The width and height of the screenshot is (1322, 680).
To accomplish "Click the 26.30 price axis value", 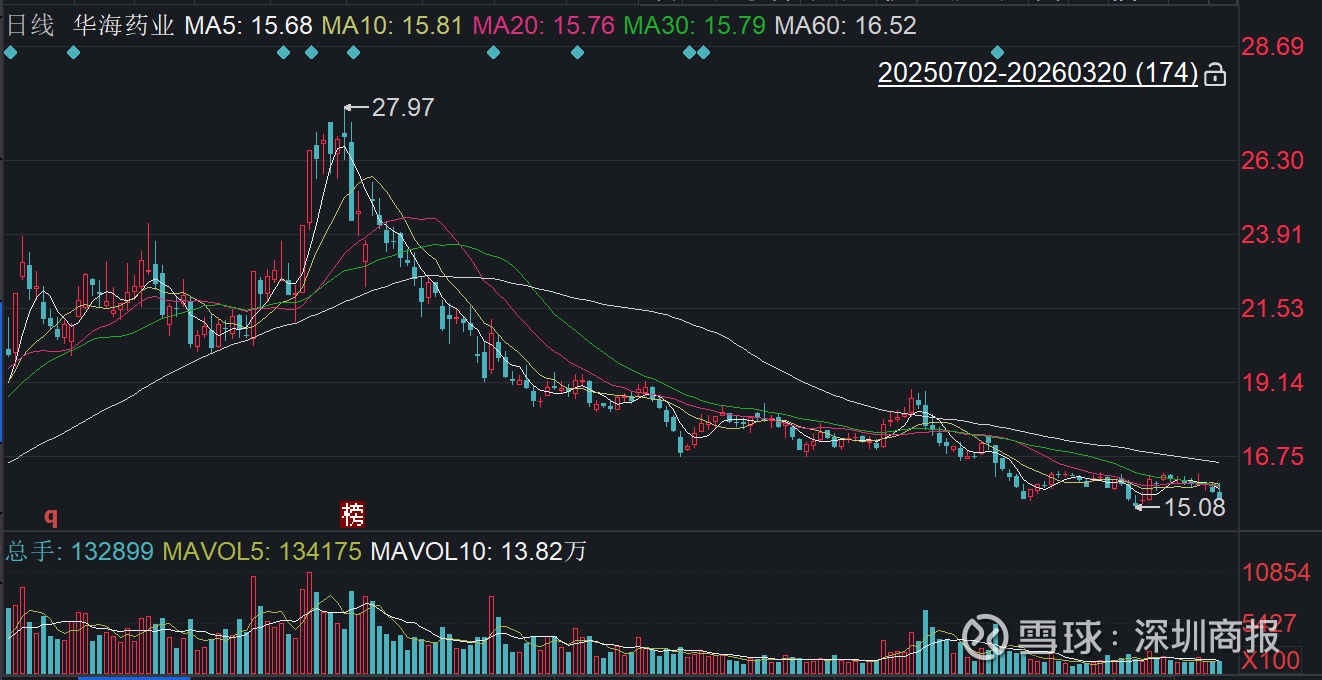I will tap(1273, 160).
